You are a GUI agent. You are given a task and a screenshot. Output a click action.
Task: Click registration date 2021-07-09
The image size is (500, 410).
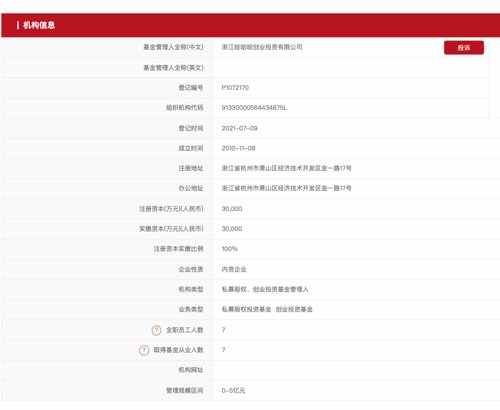tap(239, 128)
